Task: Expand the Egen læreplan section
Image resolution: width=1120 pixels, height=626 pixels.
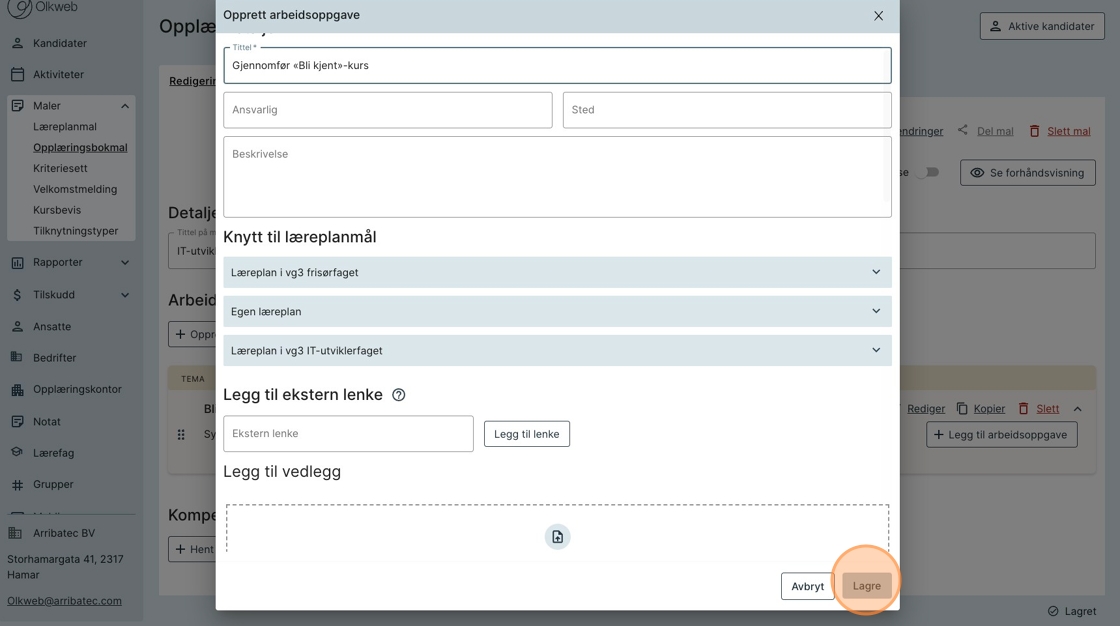Action: point(557,312)
